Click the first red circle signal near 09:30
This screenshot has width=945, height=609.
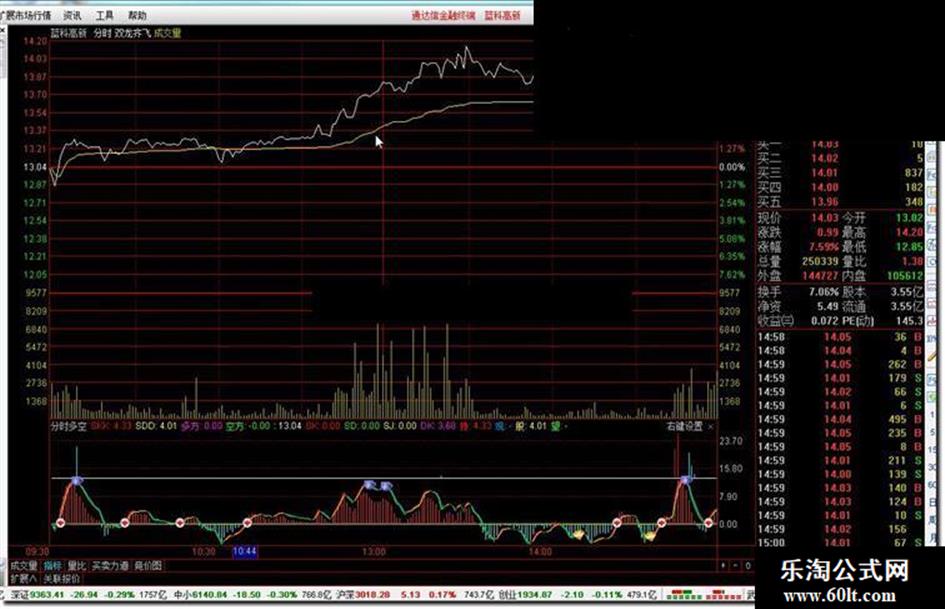pos(60,523)
